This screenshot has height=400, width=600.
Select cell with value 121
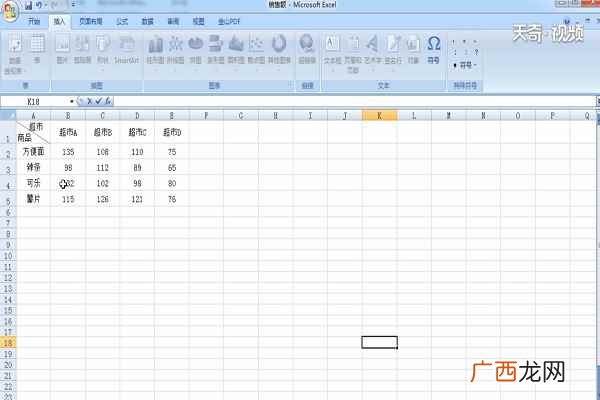(137, 199)
